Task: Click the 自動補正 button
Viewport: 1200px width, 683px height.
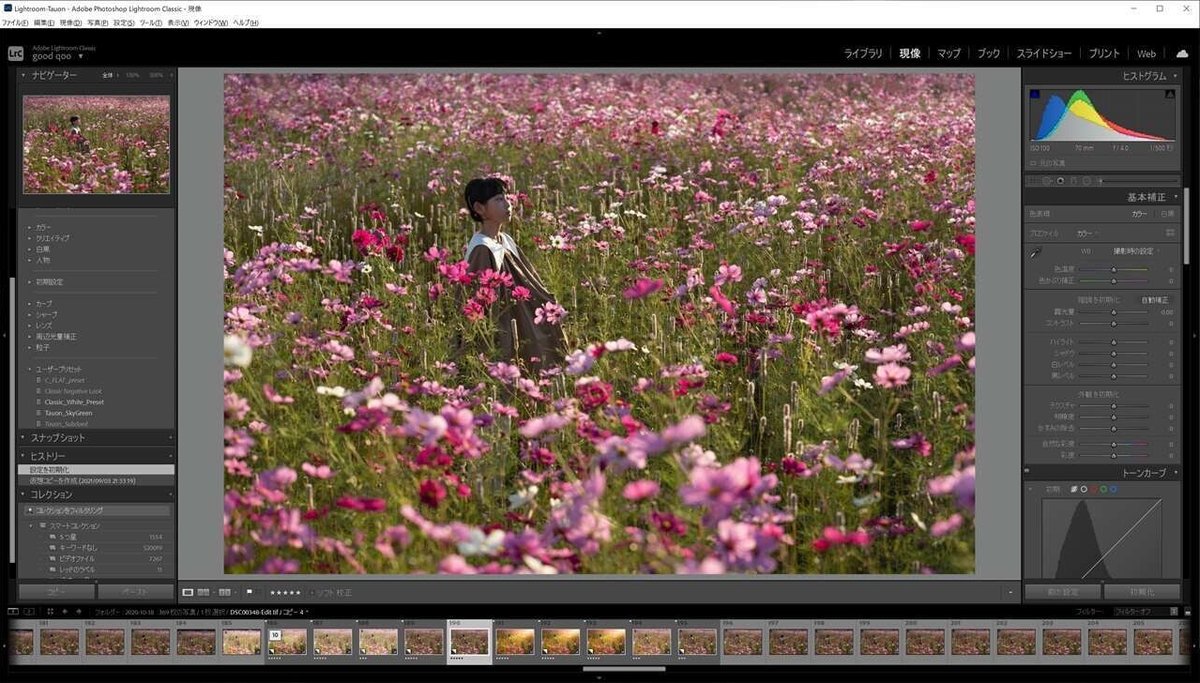Action: tap(1154, 299)
